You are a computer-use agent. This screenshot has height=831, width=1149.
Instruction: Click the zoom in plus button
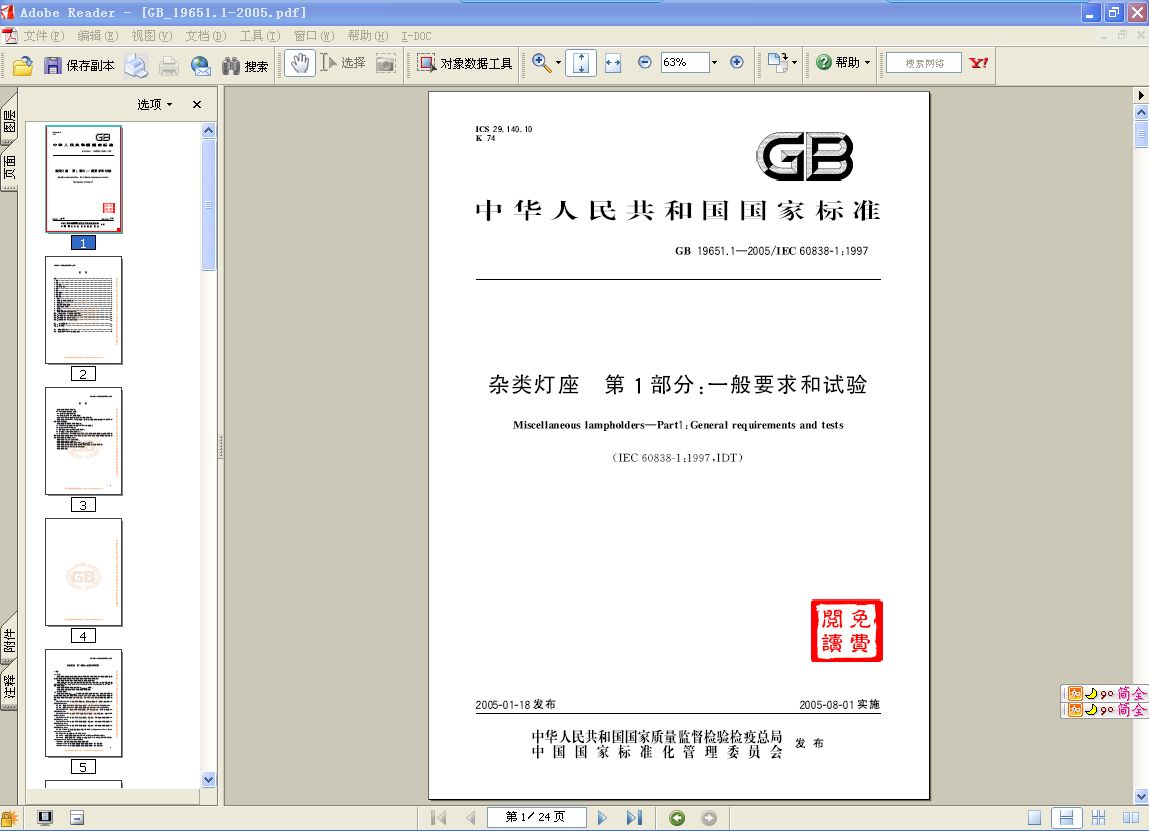[737, 62]
